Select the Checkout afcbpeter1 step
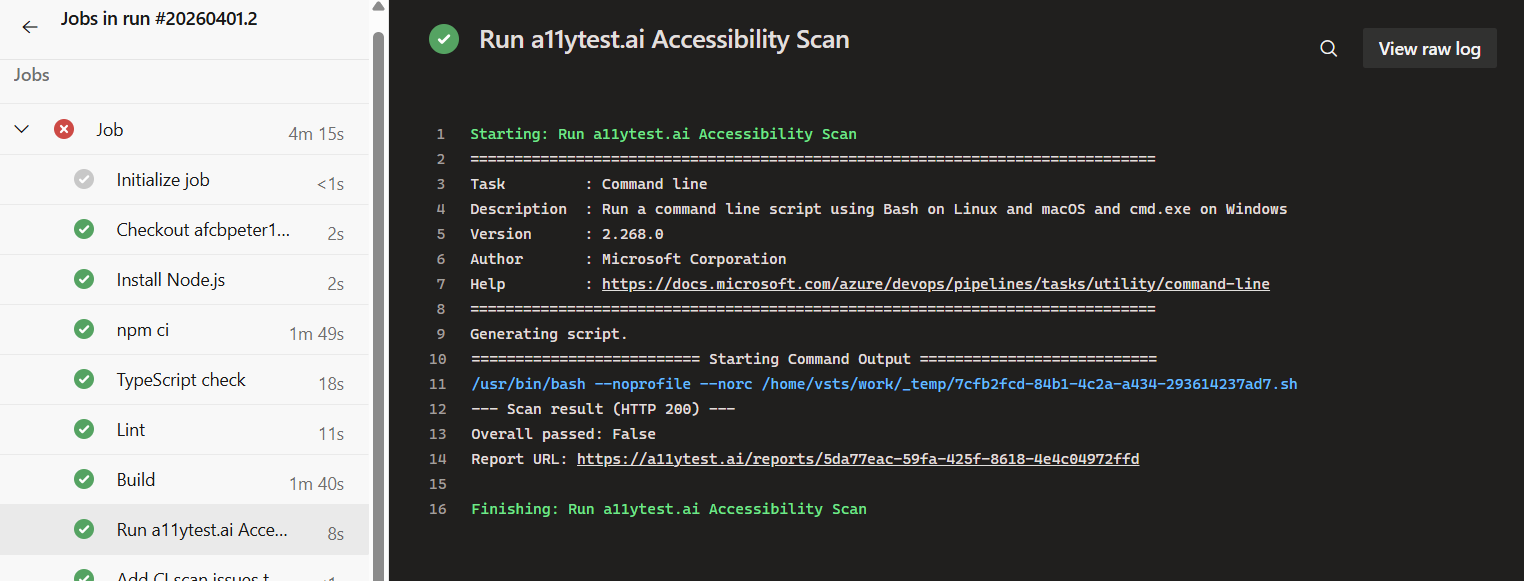1524x581 pixels. click(202, 229)
